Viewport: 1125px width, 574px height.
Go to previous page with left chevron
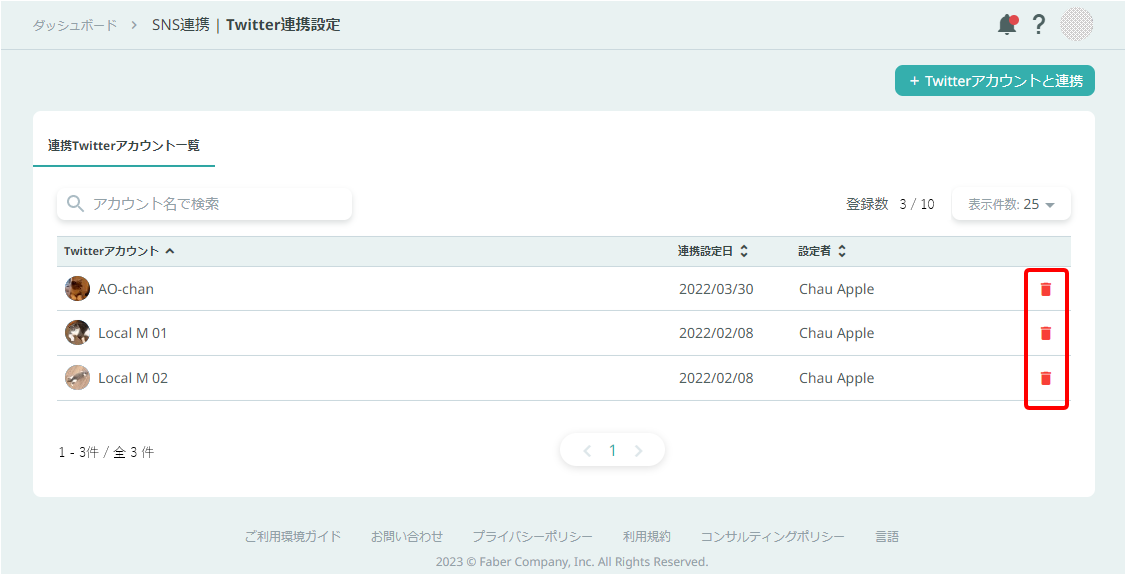[x=587, y=451]
